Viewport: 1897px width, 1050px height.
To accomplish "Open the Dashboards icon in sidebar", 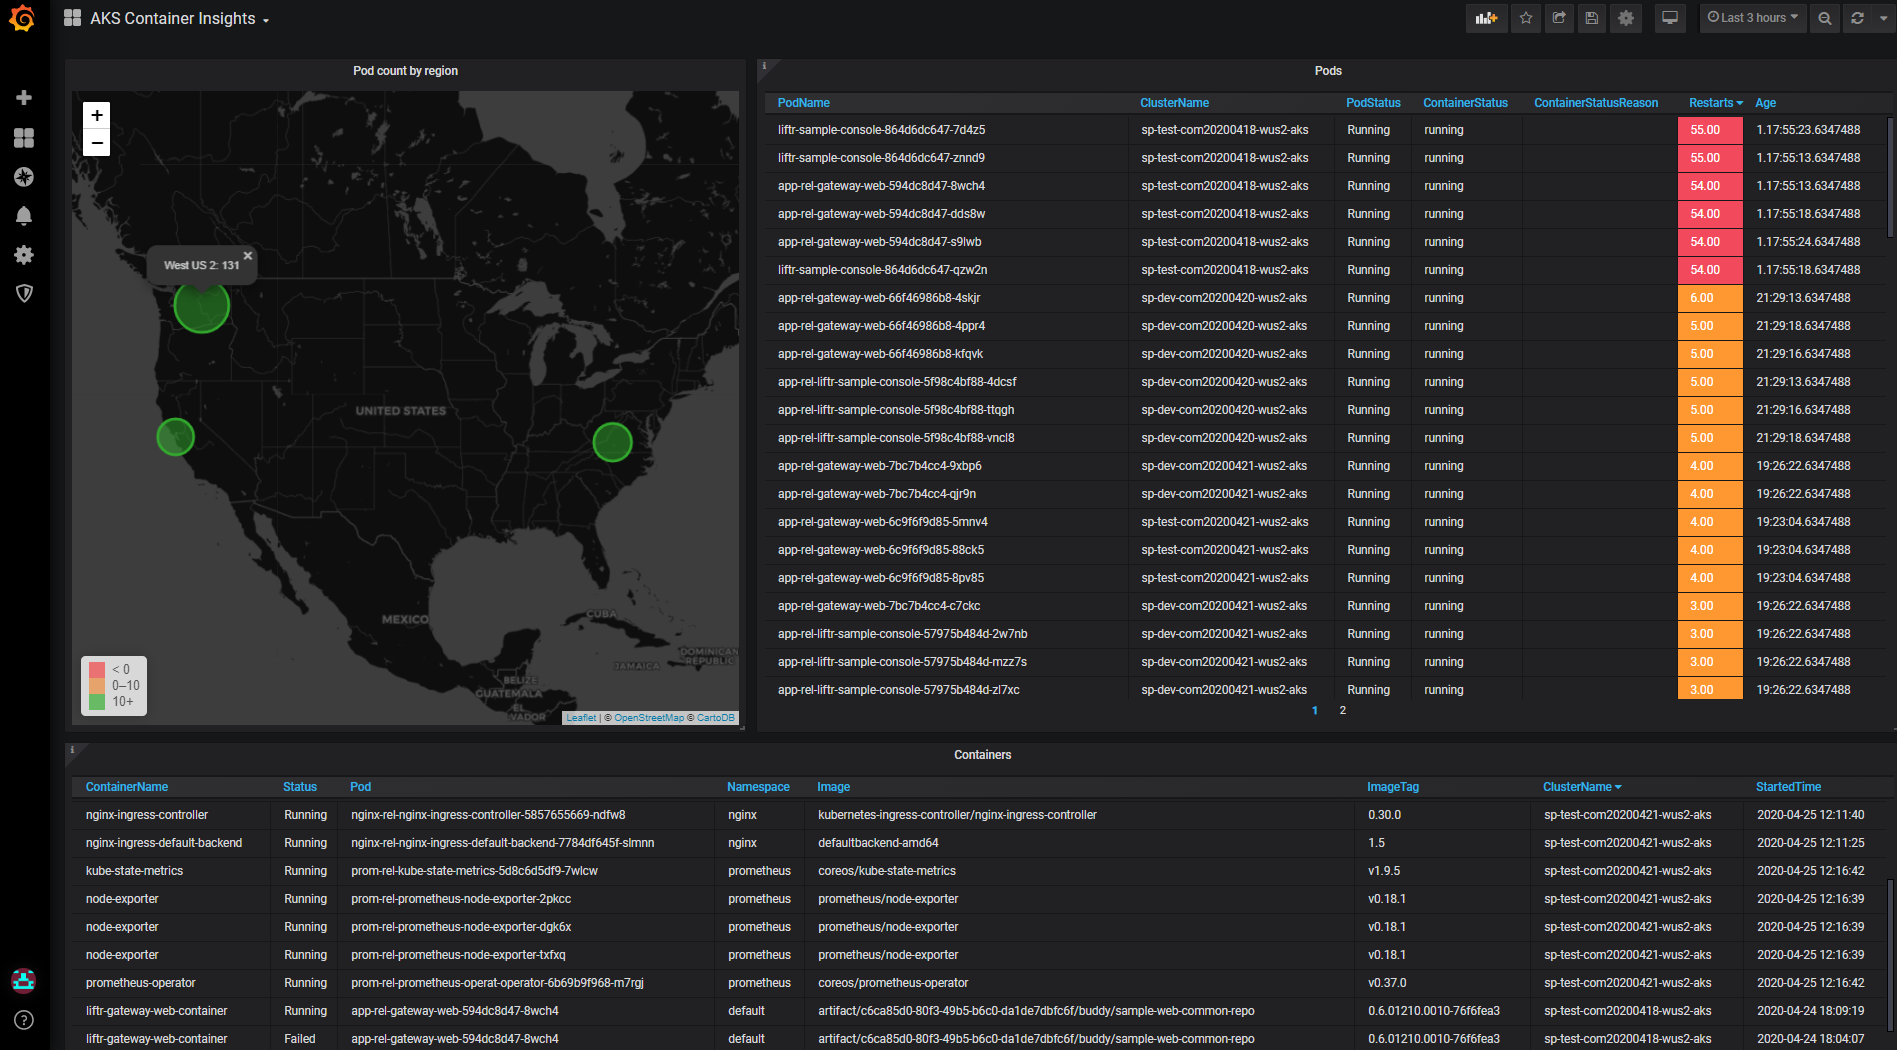I will pyautogui.click(x=24, y=137).
